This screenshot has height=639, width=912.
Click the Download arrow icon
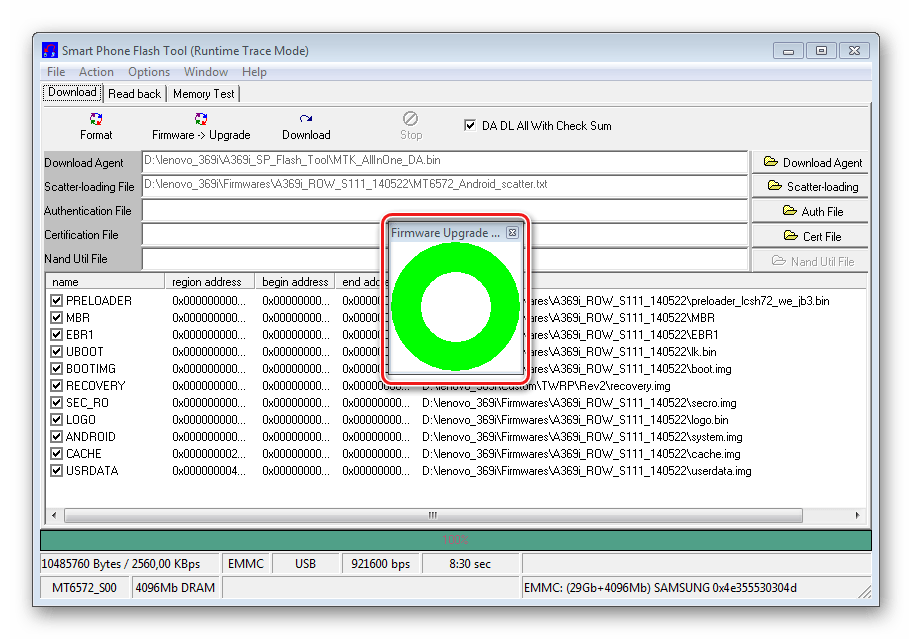click(x=306, y=119)
